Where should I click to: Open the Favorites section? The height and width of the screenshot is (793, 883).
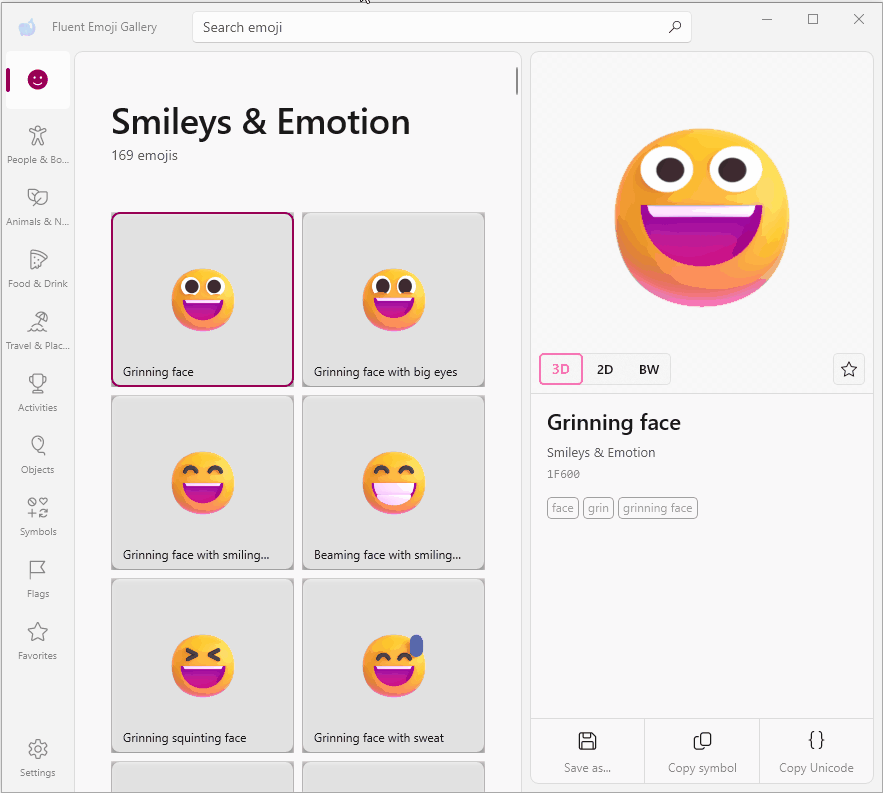pos(38,639)
